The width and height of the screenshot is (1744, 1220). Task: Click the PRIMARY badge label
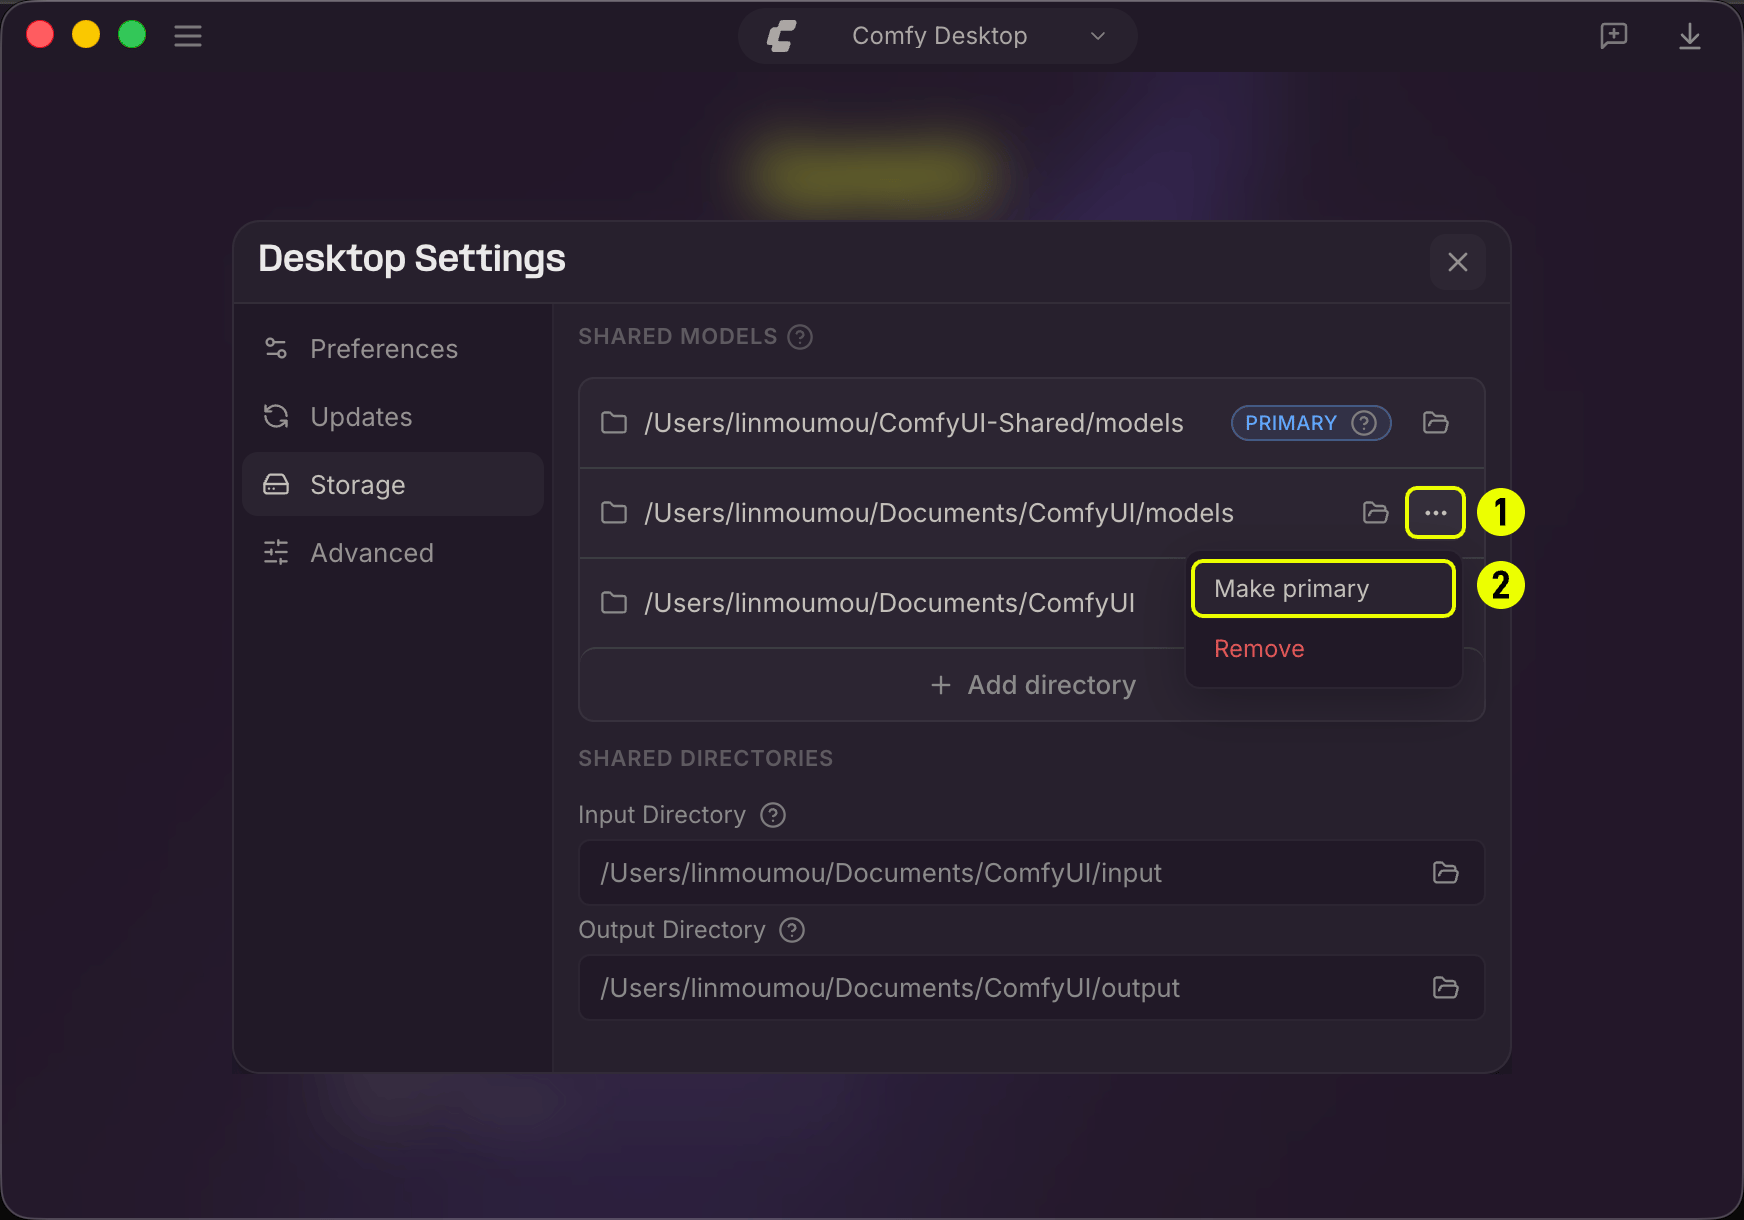[x=1290, y=423]
